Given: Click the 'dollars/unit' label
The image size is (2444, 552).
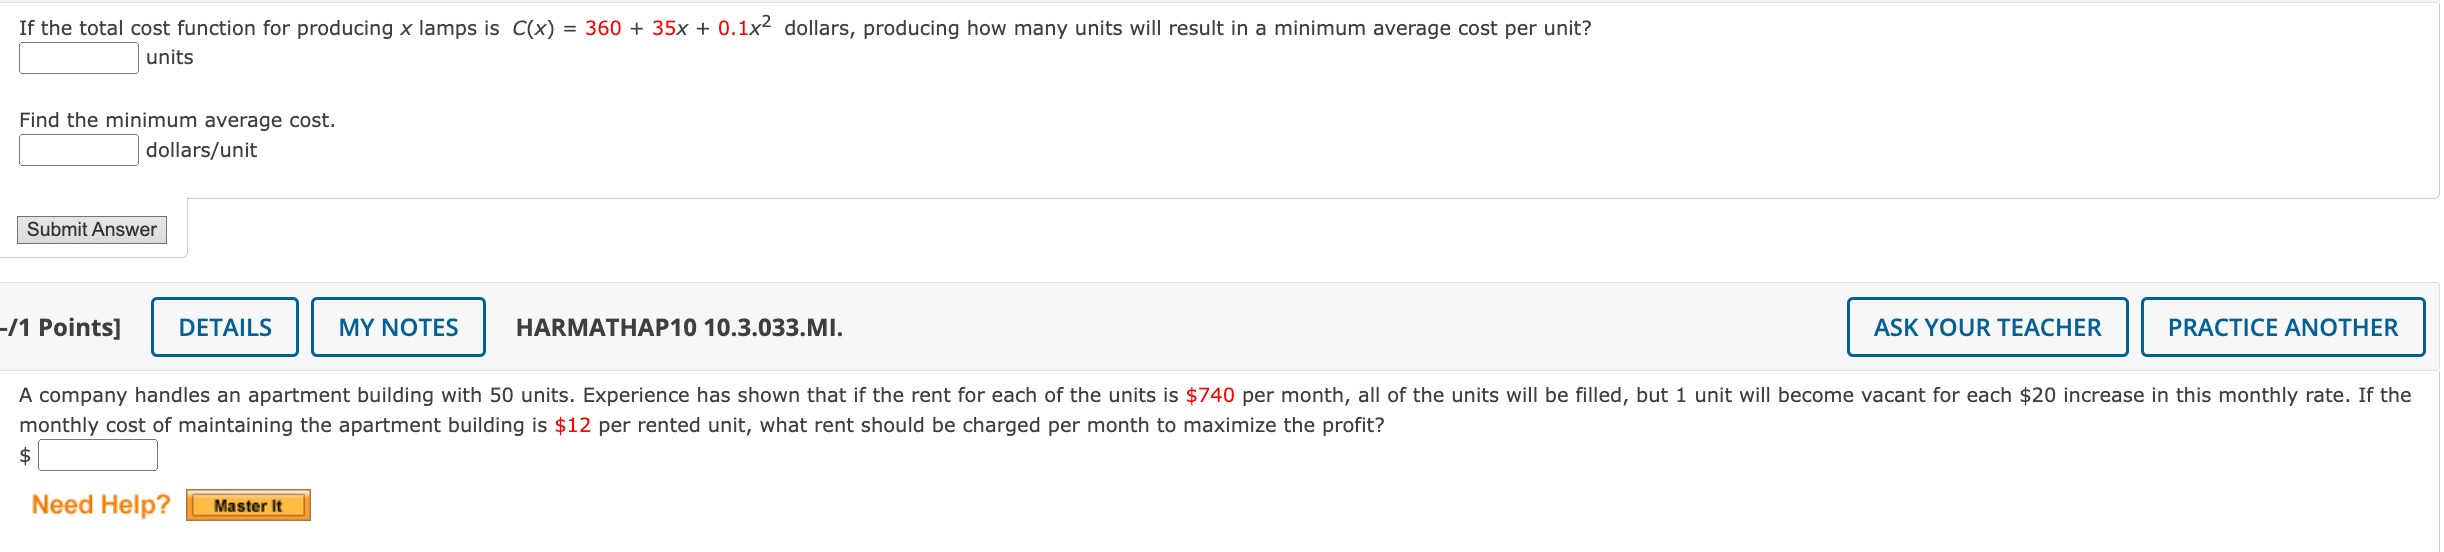Looking at the screenshot, I should pyautogui.click(x=202, y=150).
